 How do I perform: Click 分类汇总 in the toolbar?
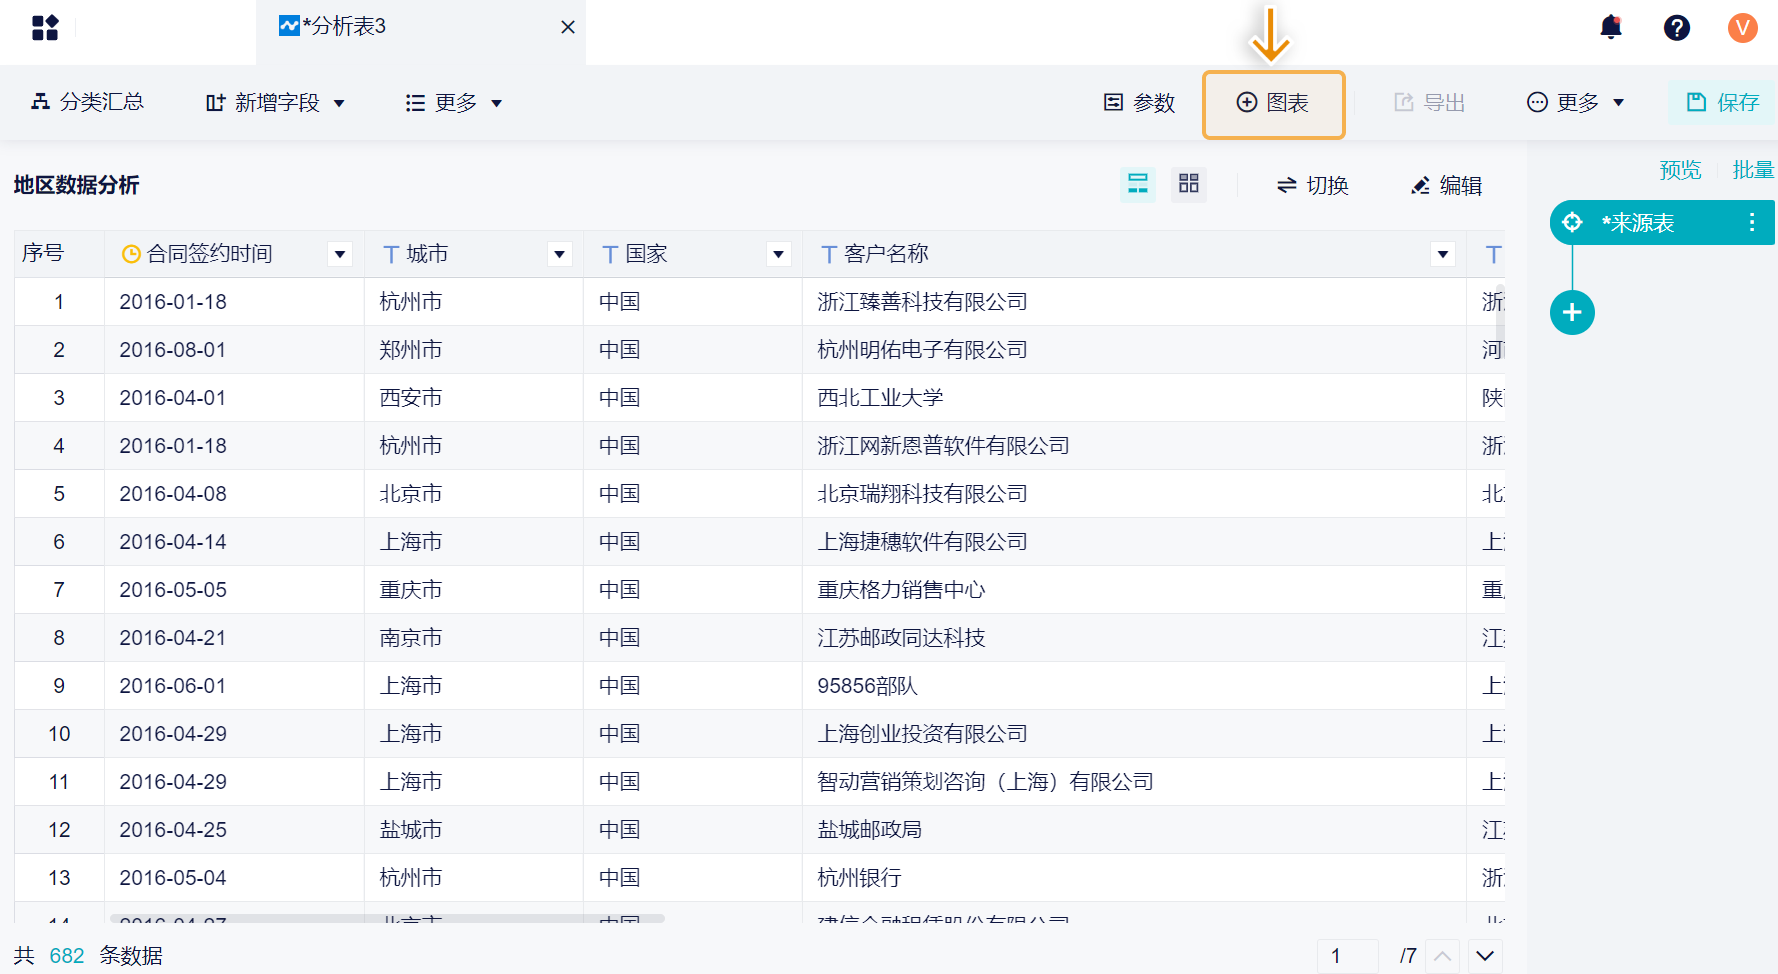(x=88, y=102)
